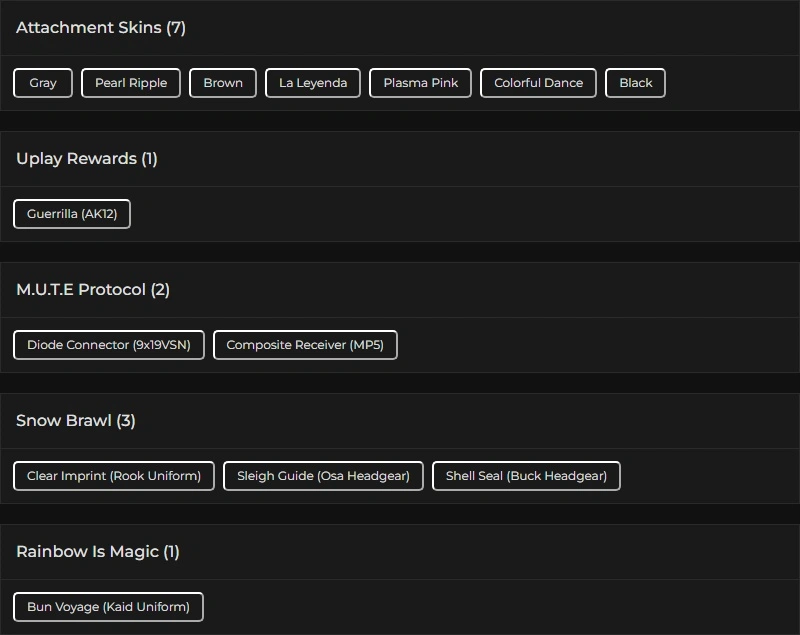Select Diode Connector (9x19VSN) item
Screen dimensions: 800x635
pos(109,345)
